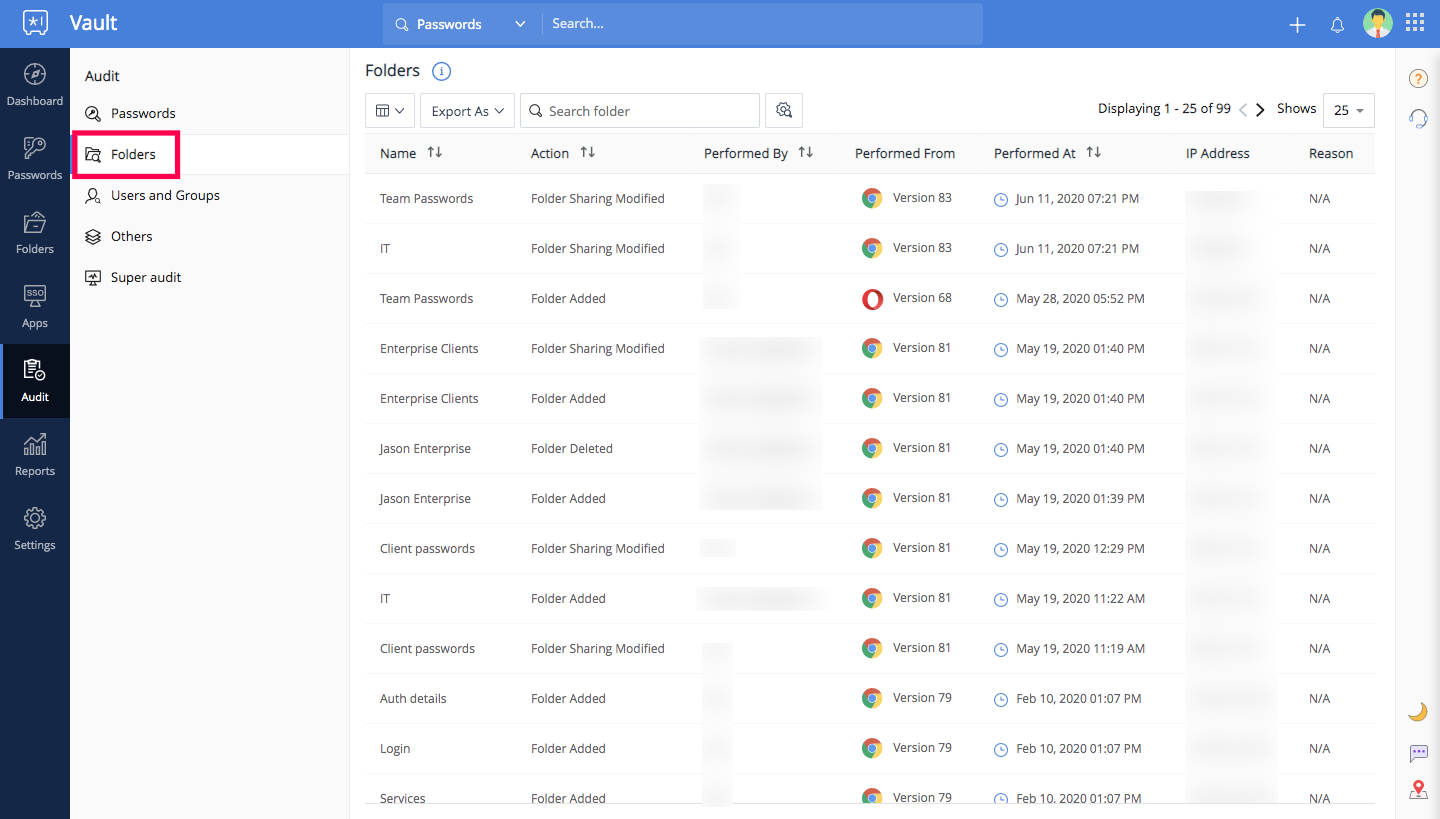Sort by Performed At column
1440x819 pixels.
coord(1093,153)
